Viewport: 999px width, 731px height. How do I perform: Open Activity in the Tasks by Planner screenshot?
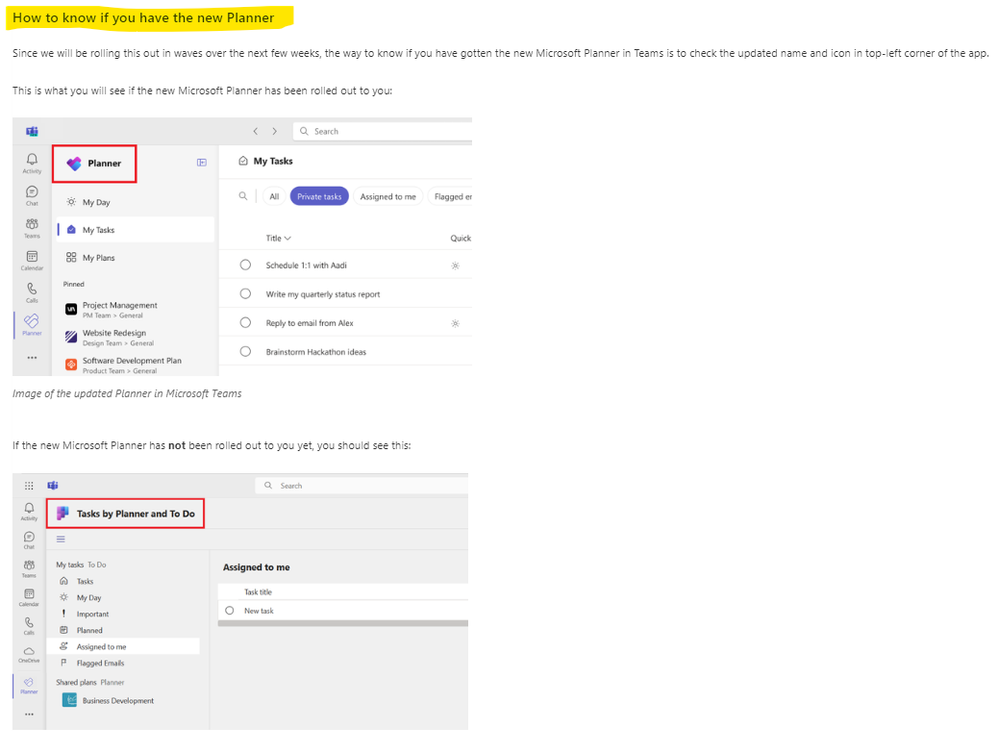29,511
